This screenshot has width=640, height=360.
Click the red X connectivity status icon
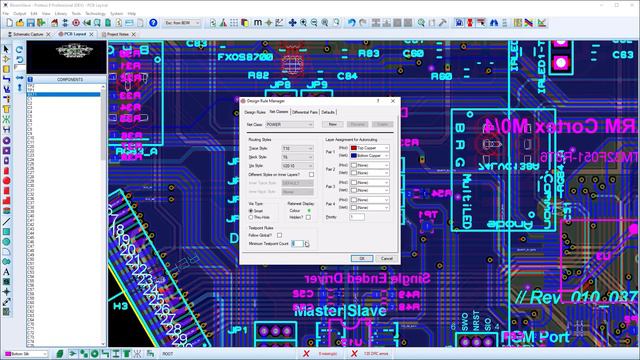tap(306, 353)
